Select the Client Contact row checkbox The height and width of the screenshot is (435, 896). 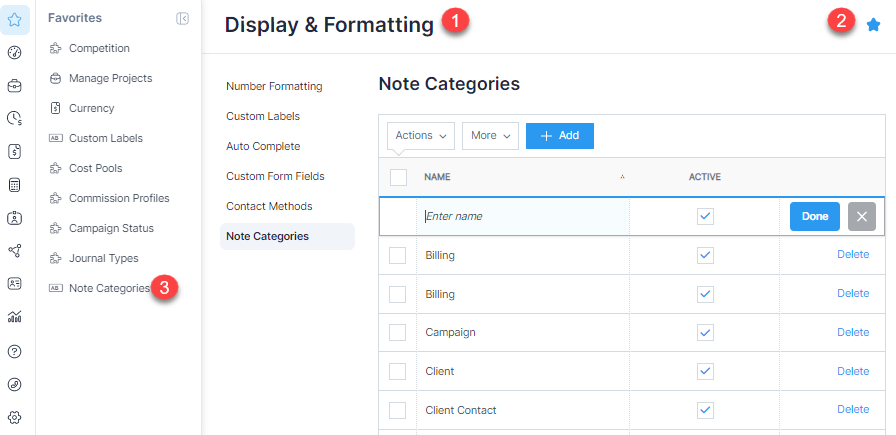[x=397, y=410]
